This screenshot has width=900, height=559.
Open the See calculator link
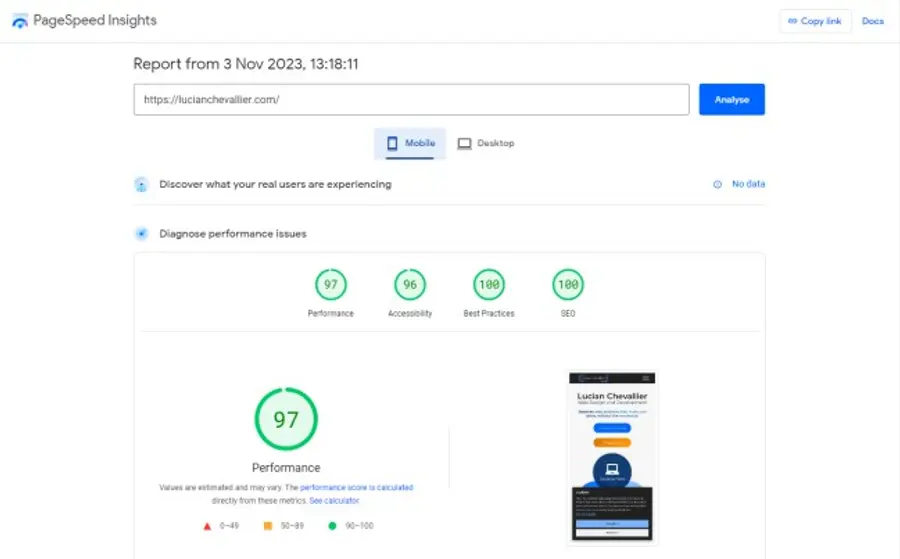point(334,500)
